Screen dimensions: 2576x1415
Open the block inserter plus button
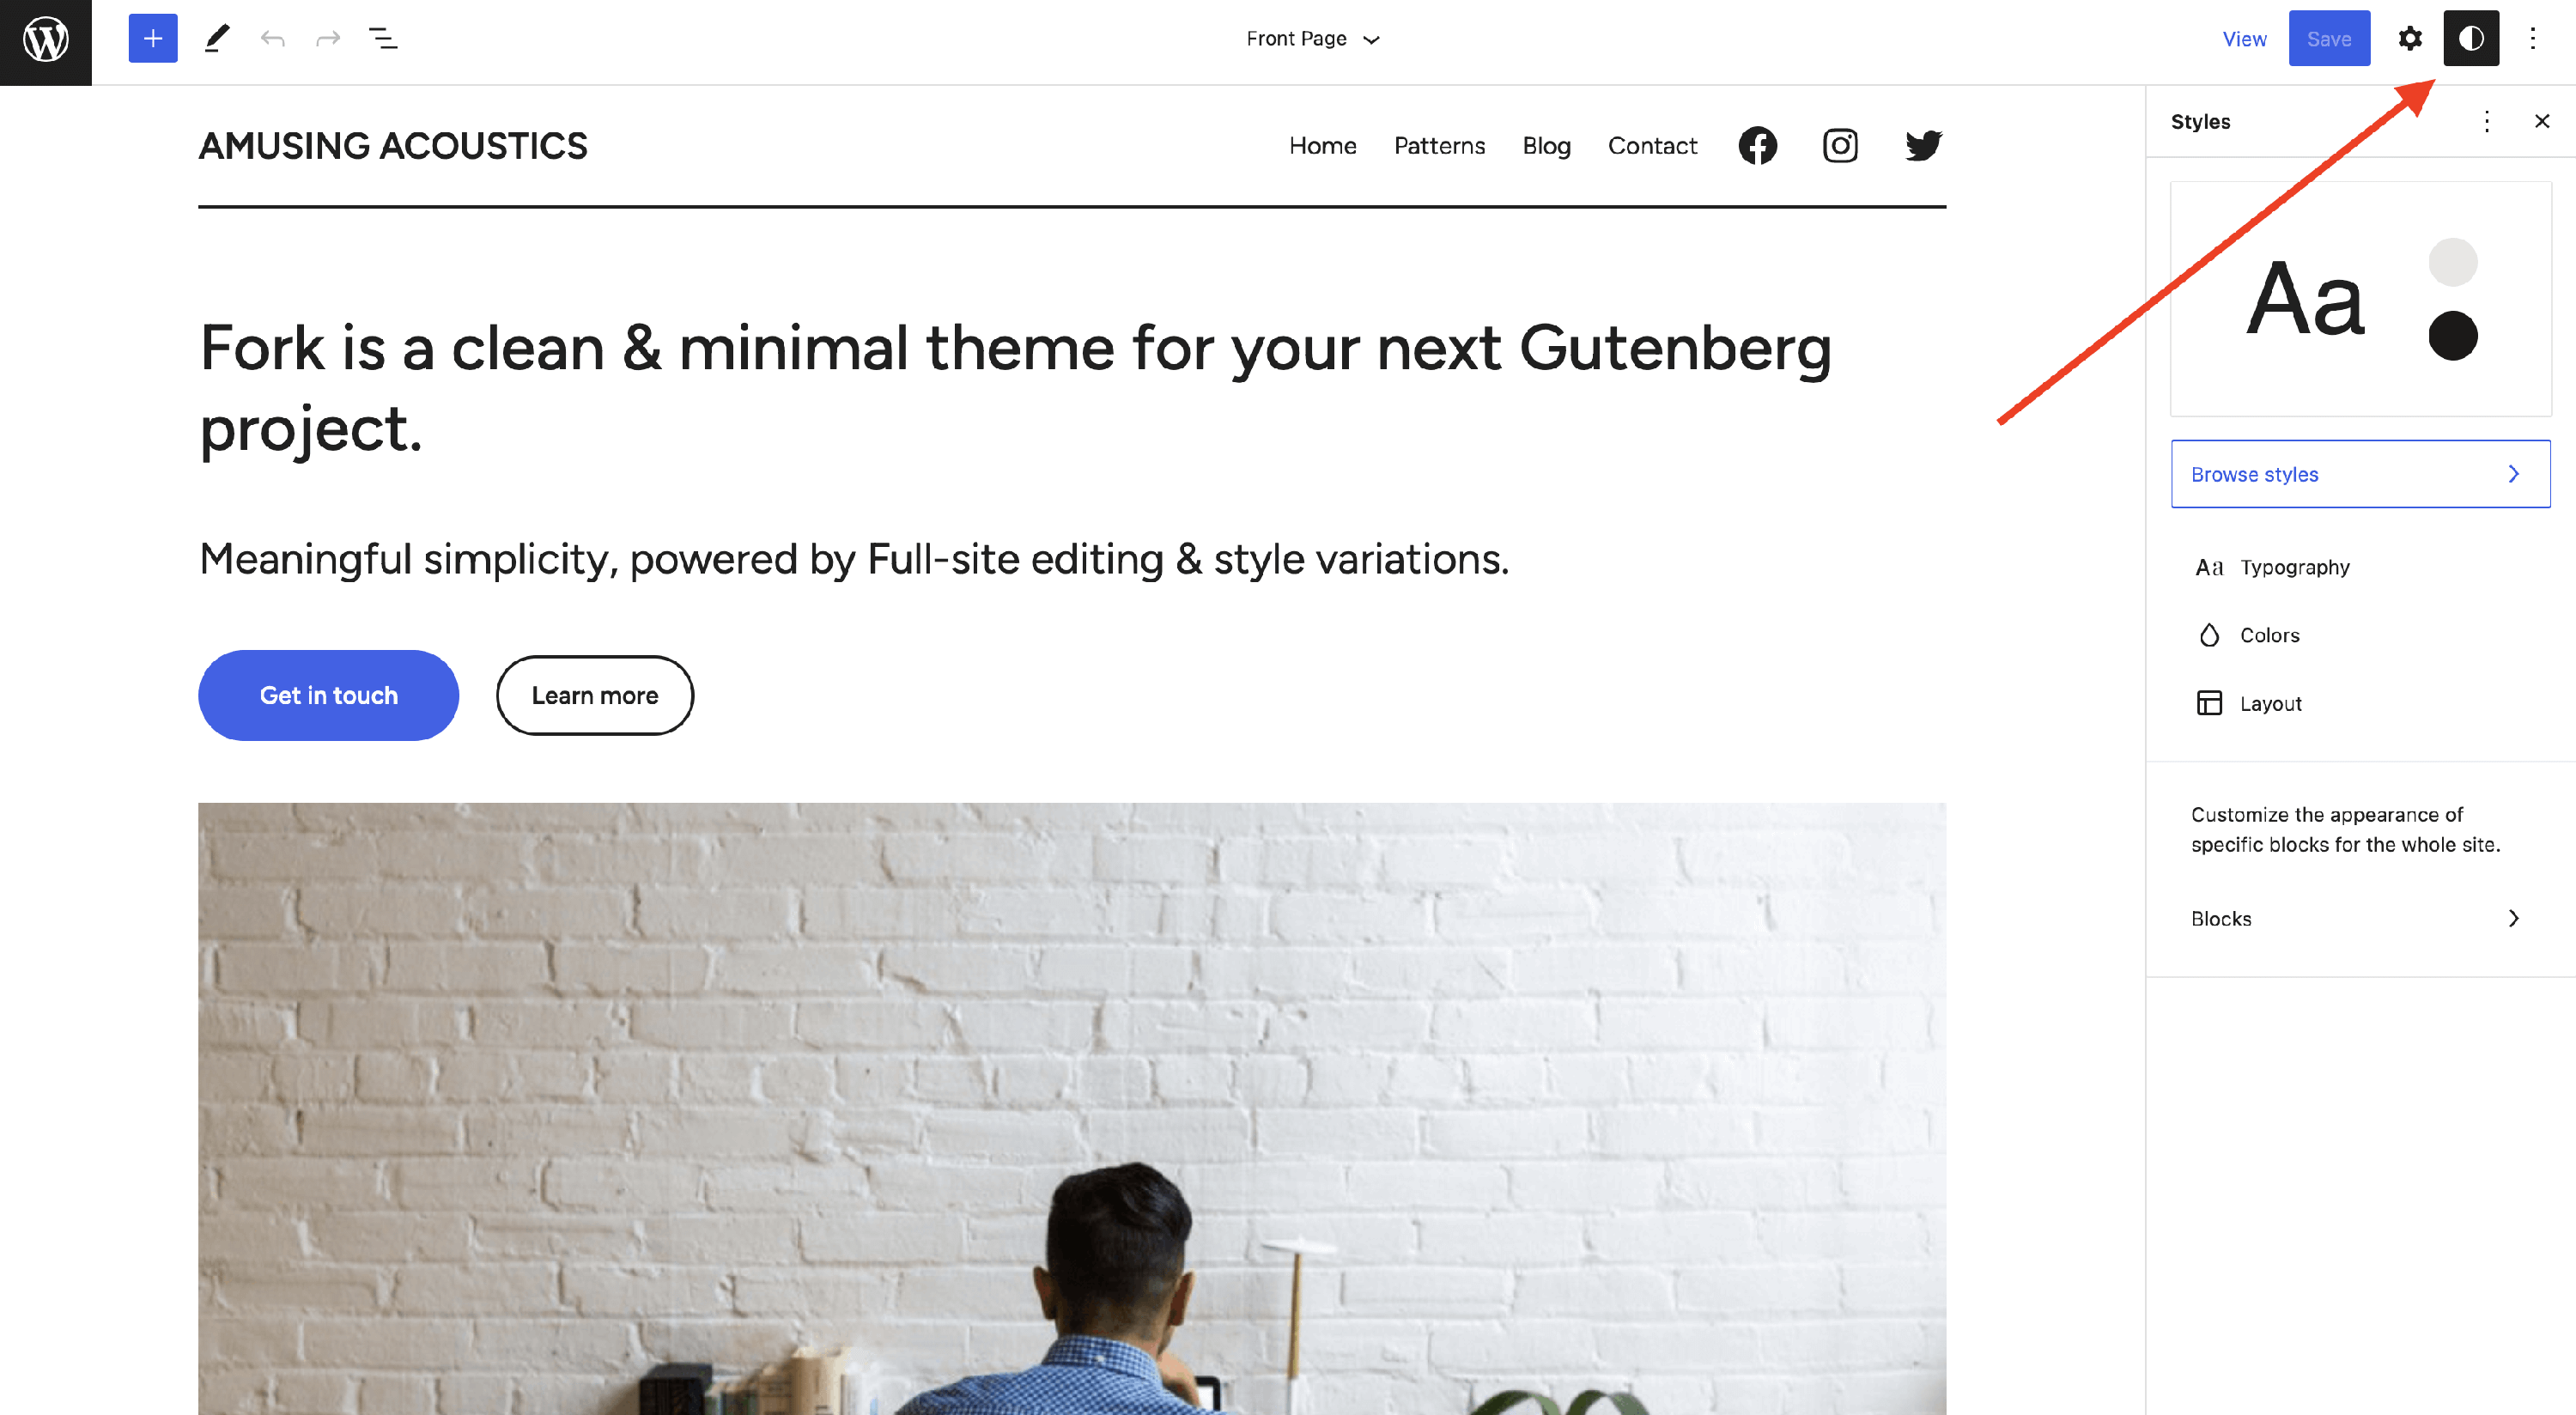click(x=153, y=39)
